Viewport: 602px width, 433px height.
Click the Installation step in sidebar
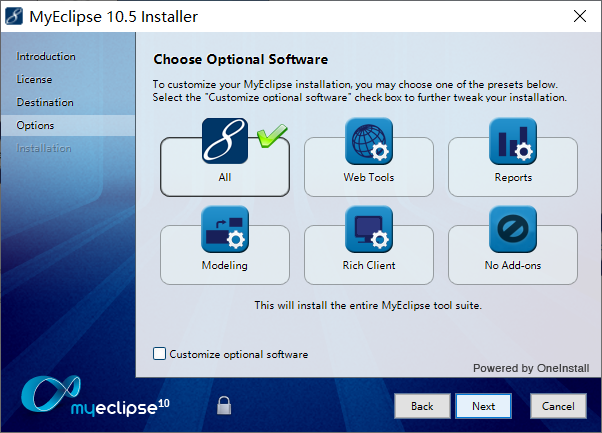point(44,148)
